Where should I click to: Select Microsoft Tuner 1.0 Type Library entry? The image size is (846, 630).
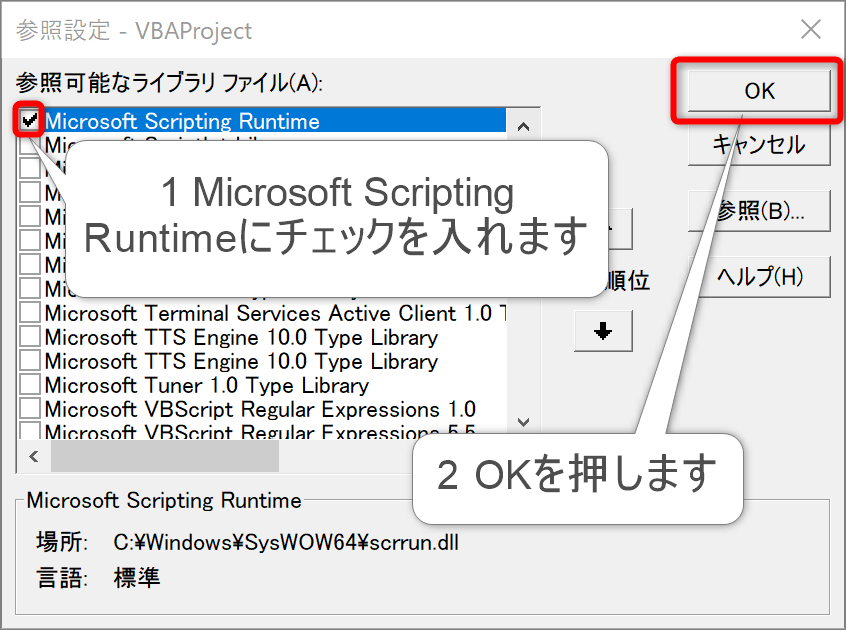(x=206, y=385)
